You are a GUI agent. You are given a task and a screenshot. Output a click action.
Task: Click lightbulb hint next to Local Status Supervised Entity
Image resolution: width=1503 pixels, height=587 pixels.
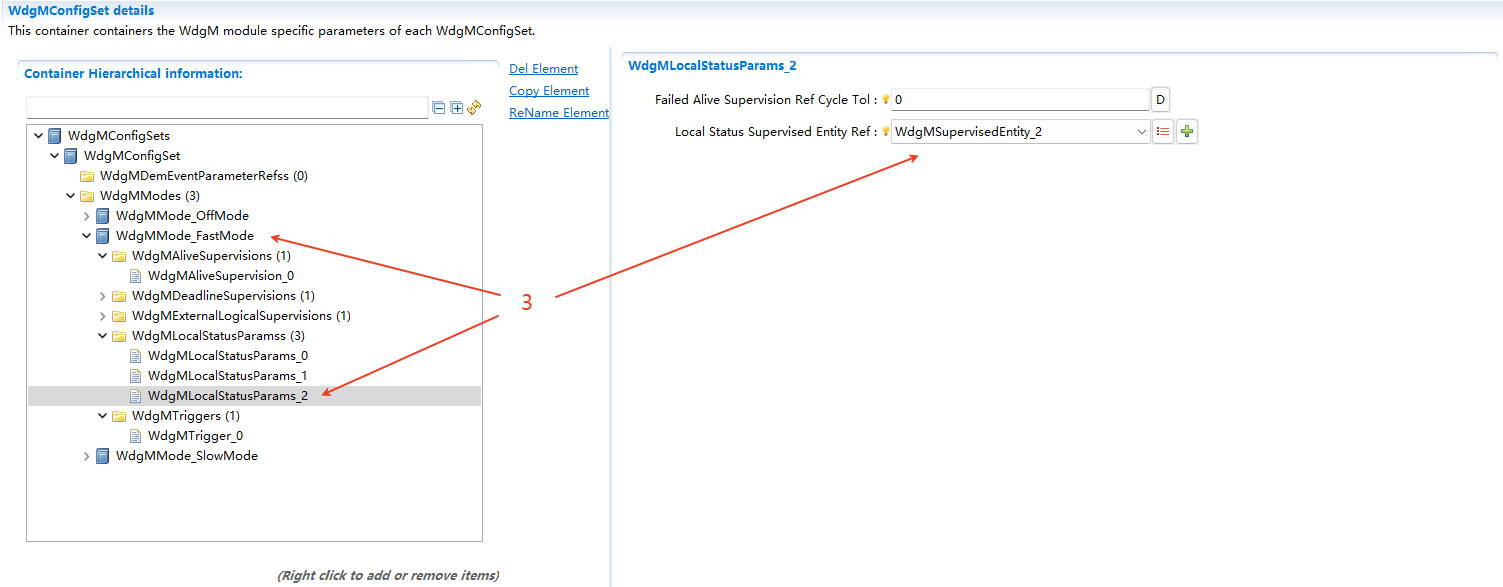click(x=886, y=132)
